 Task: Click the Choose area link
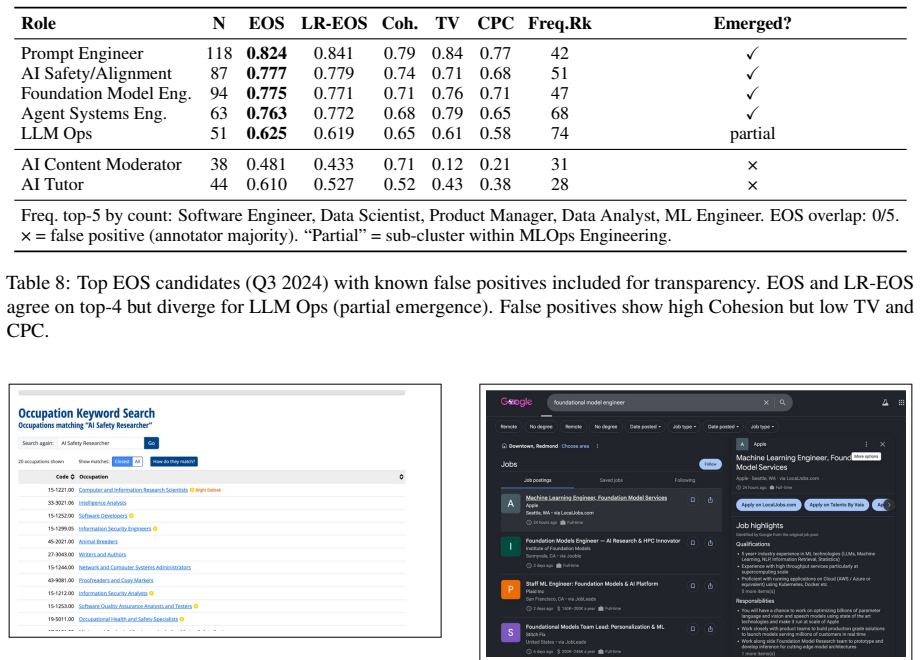[575, 446]
